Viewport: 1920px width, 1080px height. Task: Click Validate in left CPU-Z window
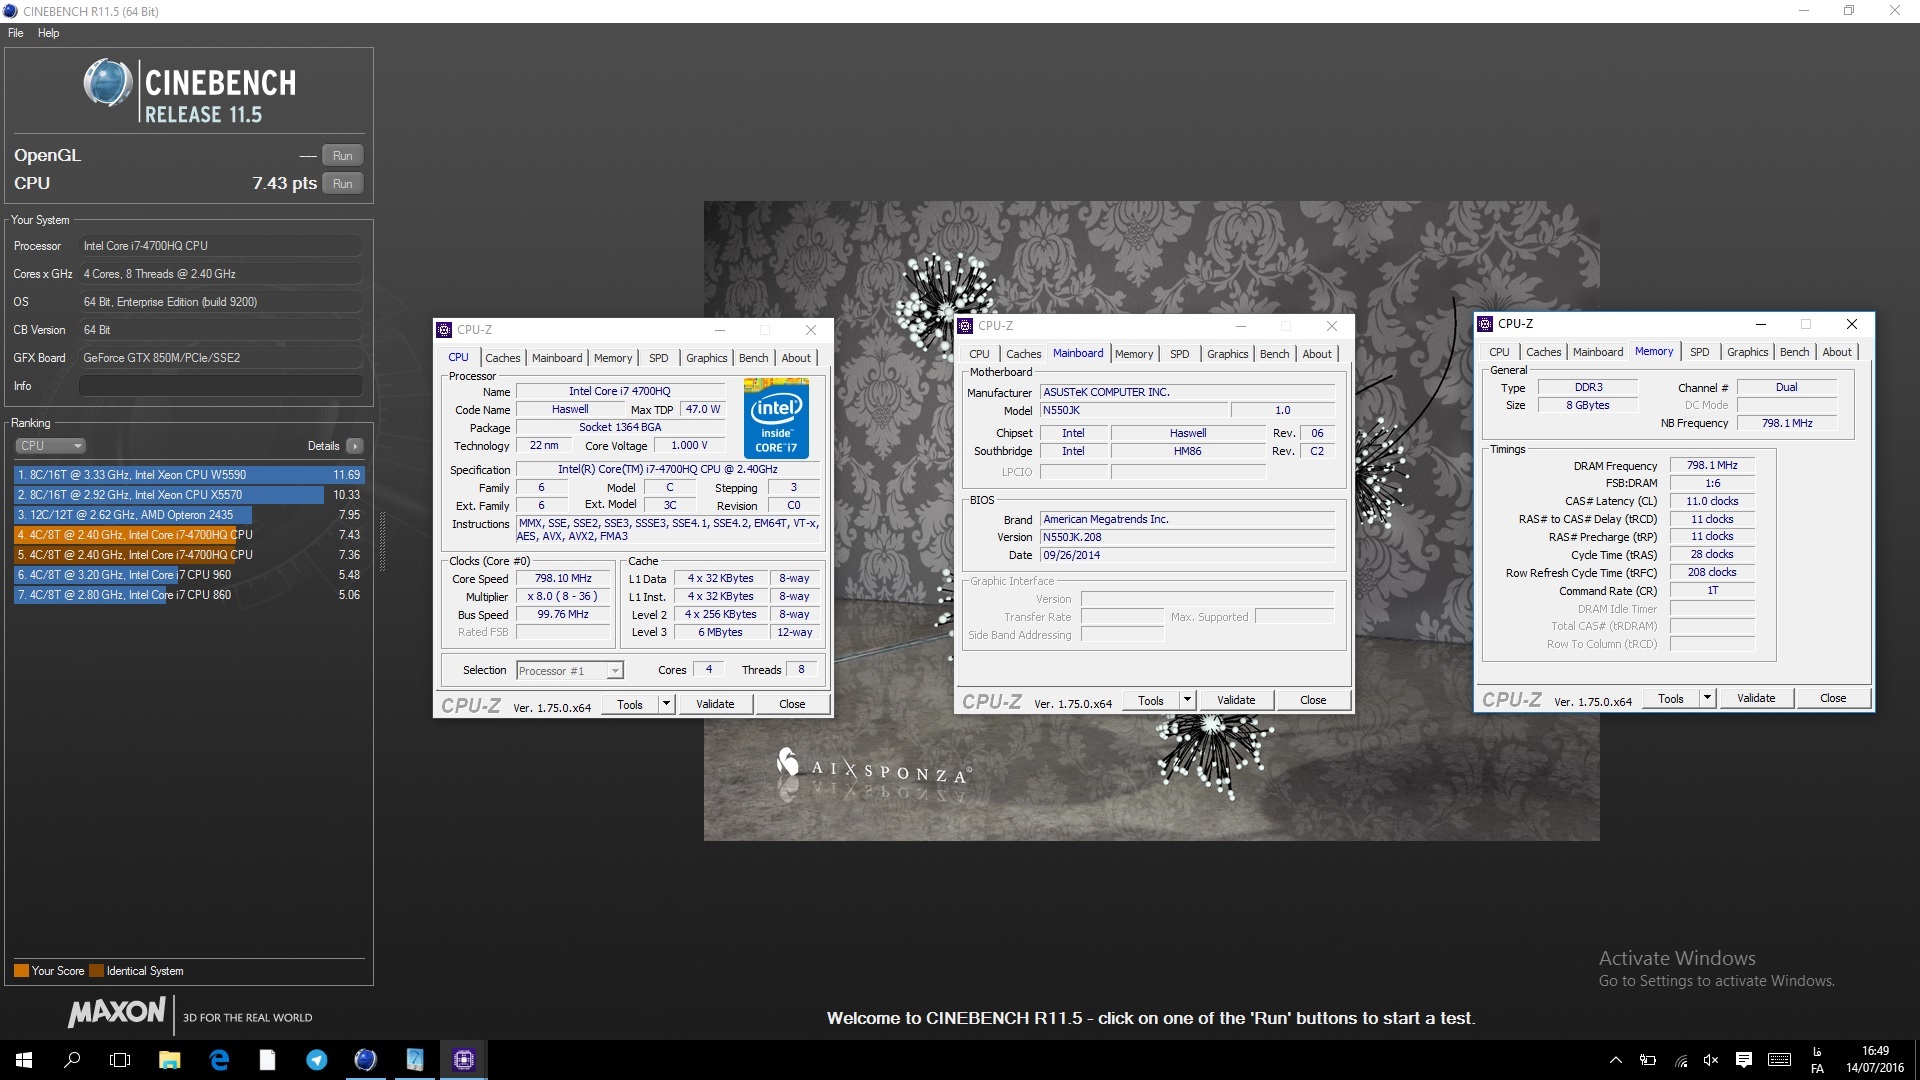point(715,704)
